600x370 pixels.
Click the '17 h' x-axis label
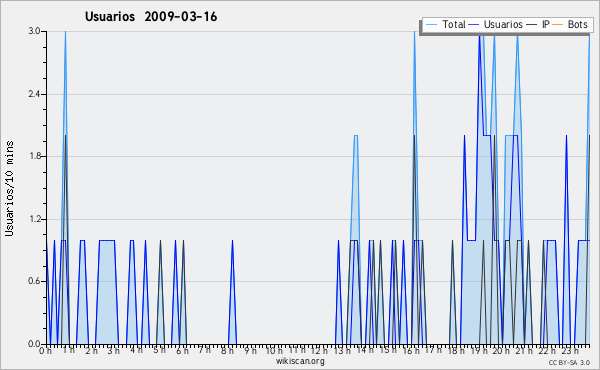(433, 349)
